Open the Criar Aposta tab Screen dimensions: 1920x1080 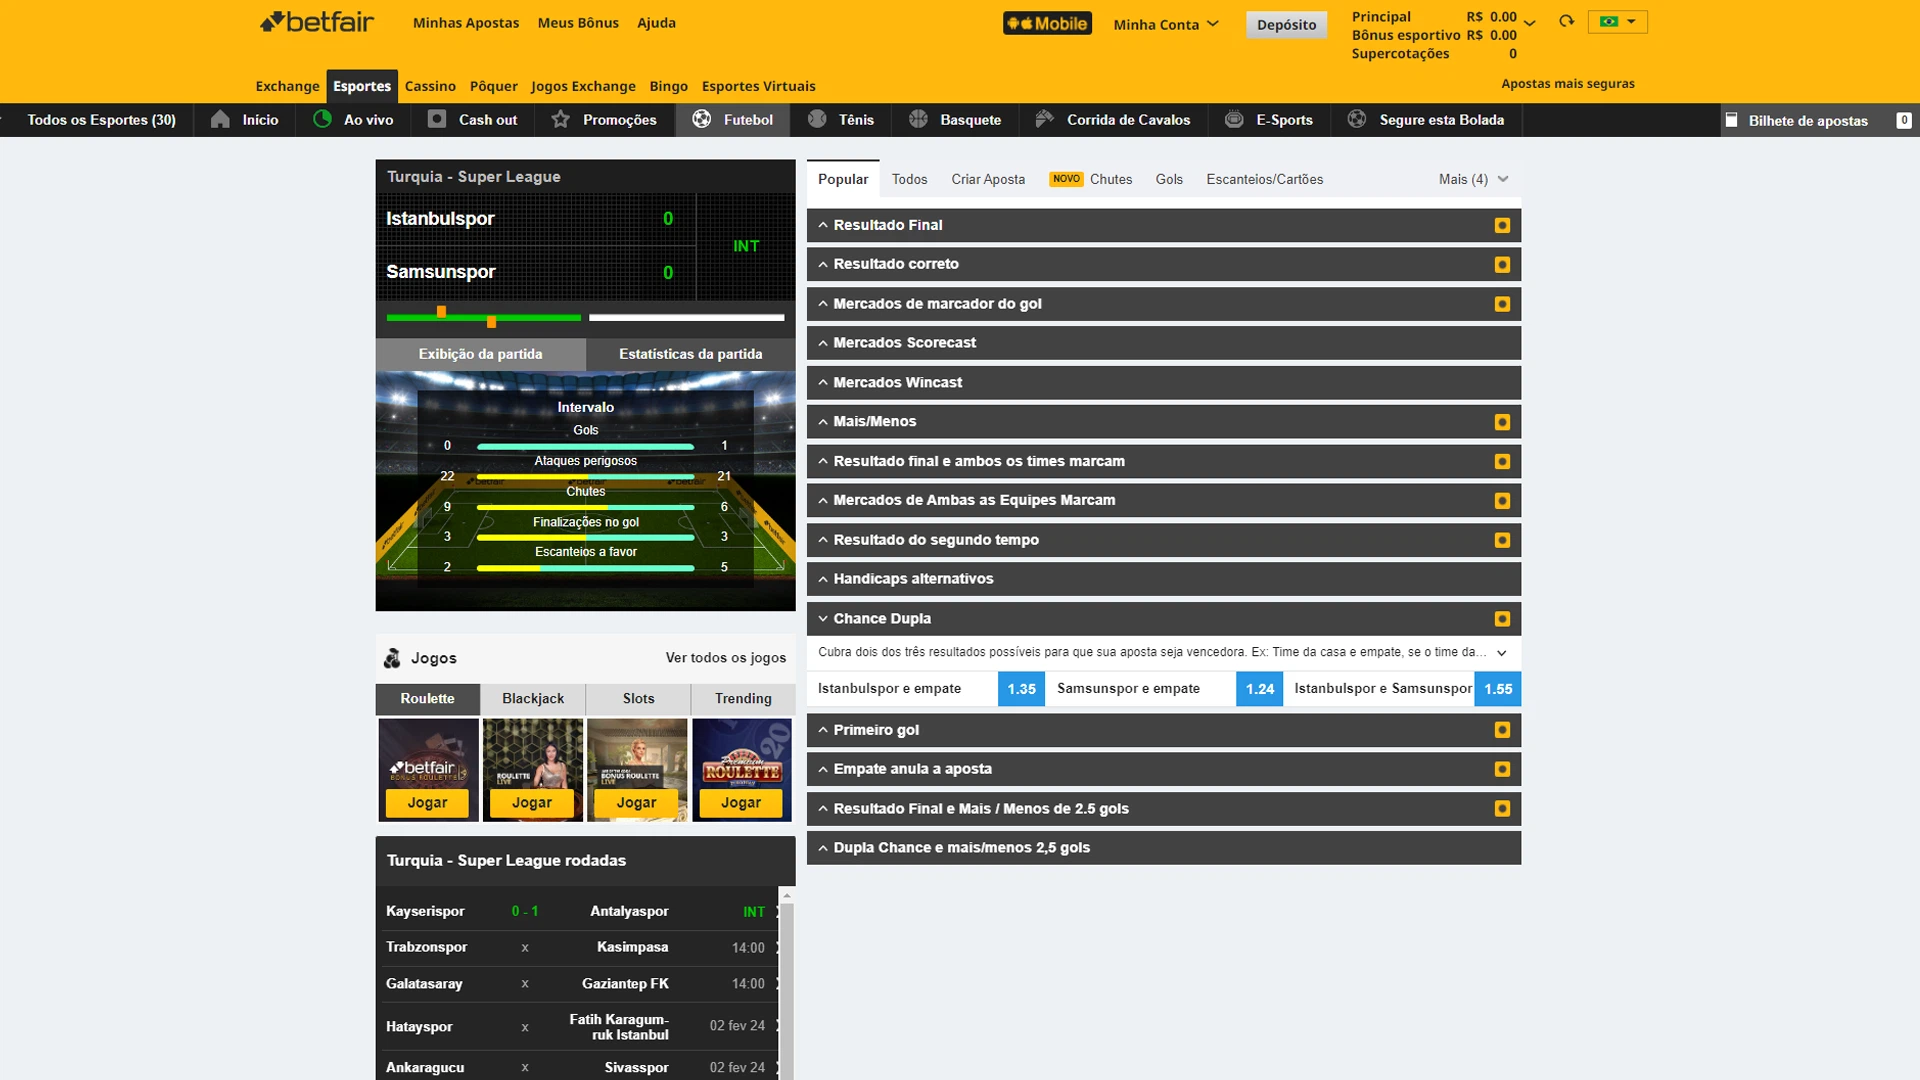(988, 179)
